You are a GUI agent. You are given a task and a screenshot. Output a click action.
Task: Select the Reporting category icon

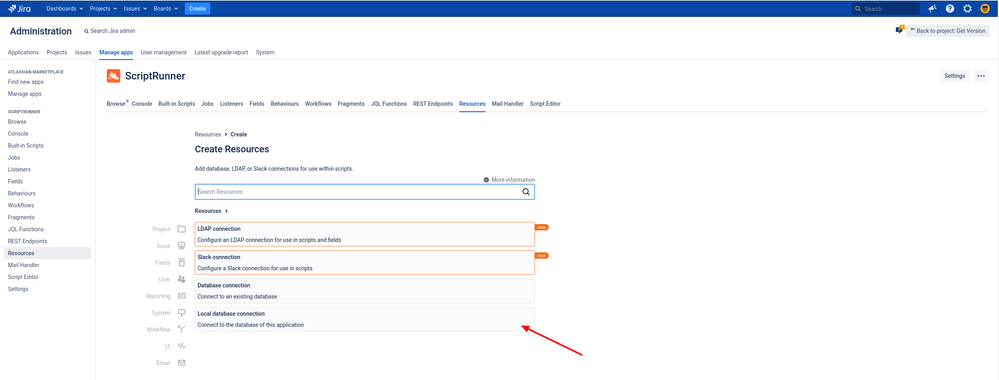coord(182,296)
